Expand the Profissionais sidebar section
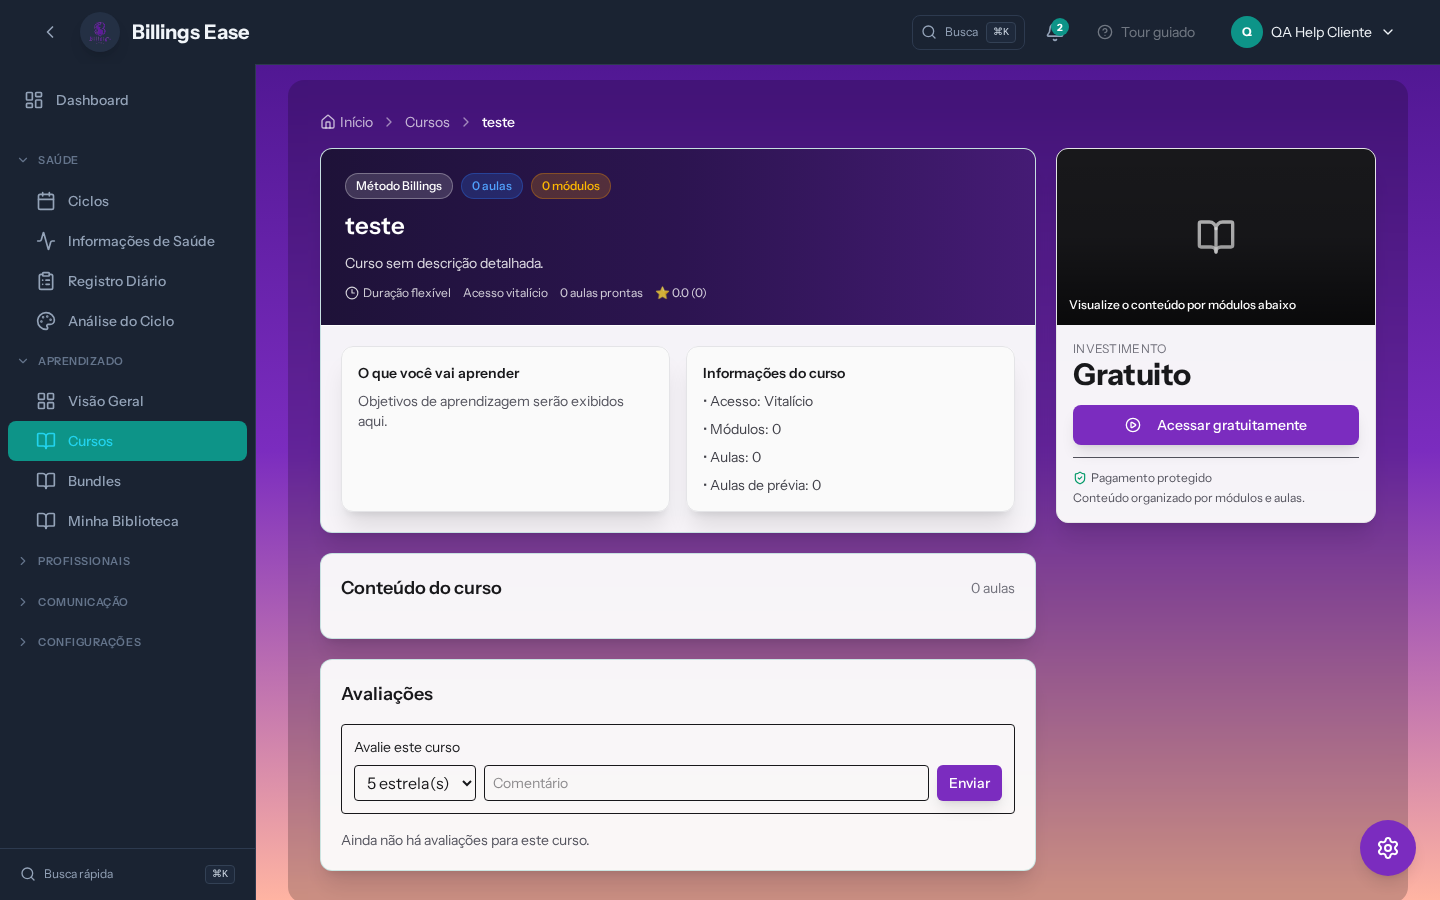Viewport: 1440px width, 900px height. click(83, 561)
